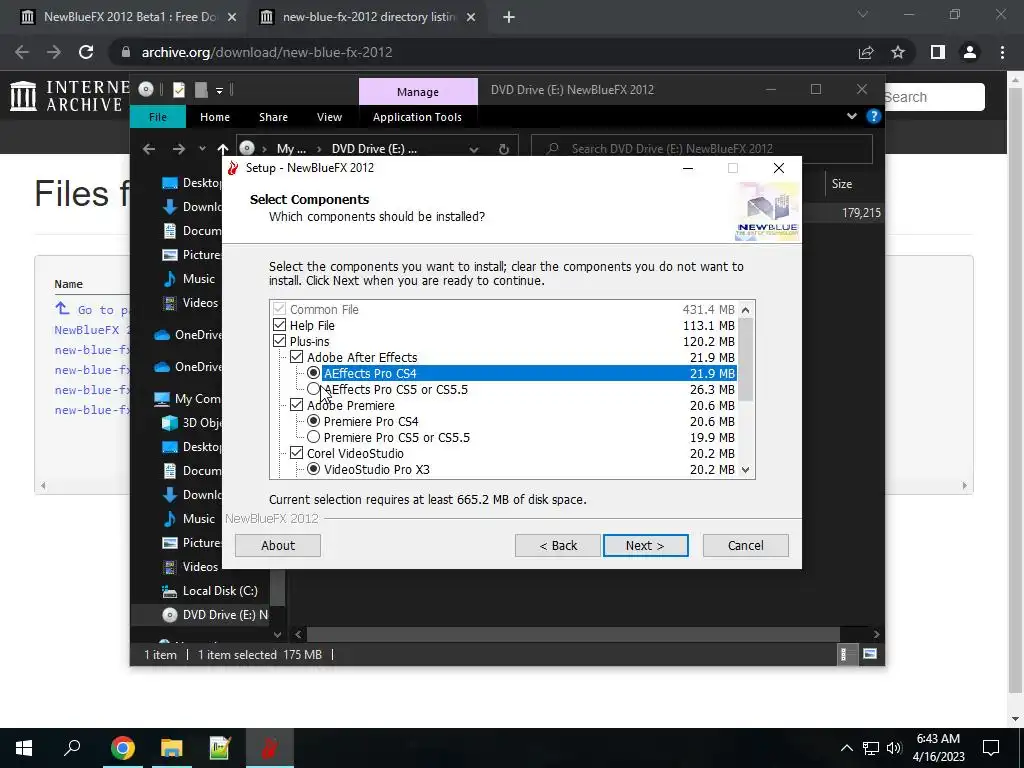Open the Share ribbon tab
The width and height of the screenshot is (1024, 768).
[273, 117]
